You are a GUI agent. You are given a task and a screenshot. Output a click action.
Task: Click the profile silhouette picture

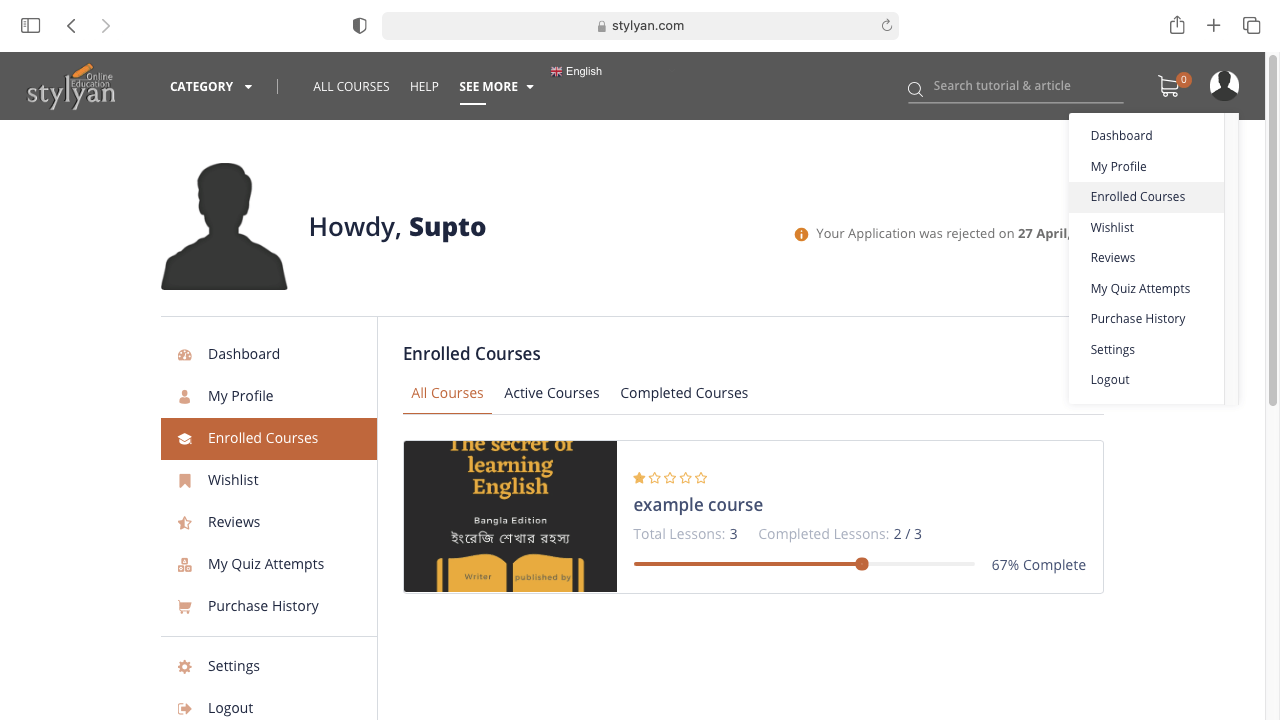tap(224, 226)
